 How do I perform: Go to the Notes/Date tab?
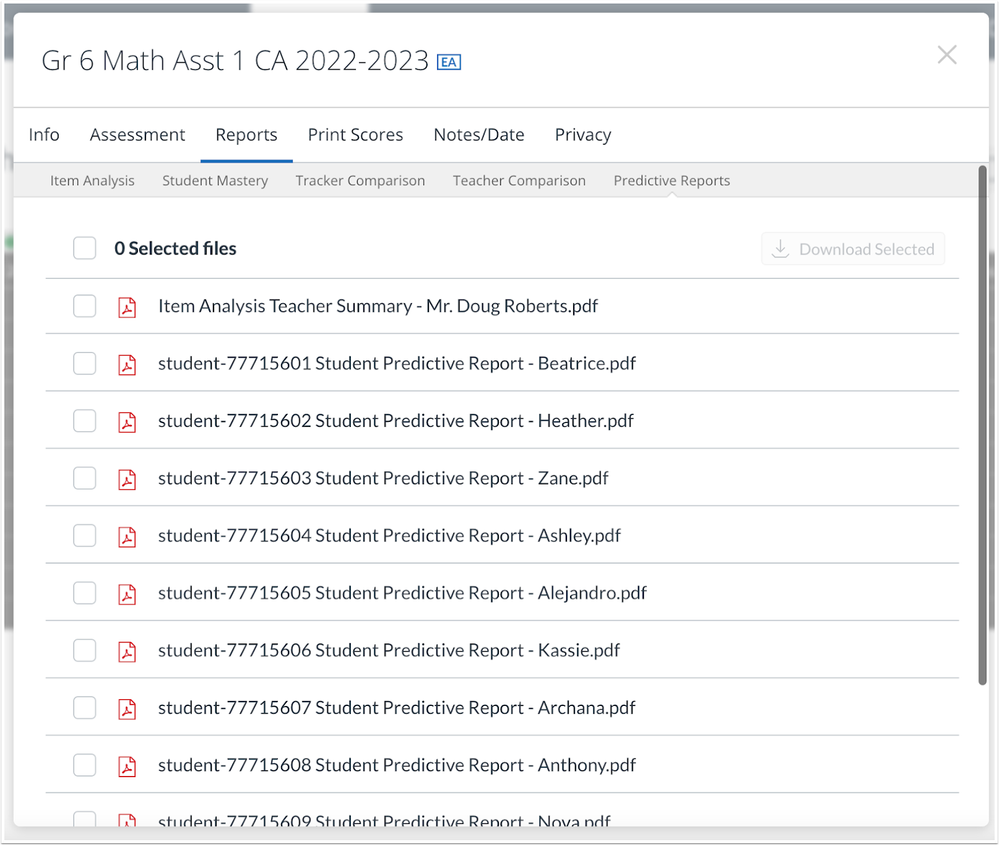point(479,134)
